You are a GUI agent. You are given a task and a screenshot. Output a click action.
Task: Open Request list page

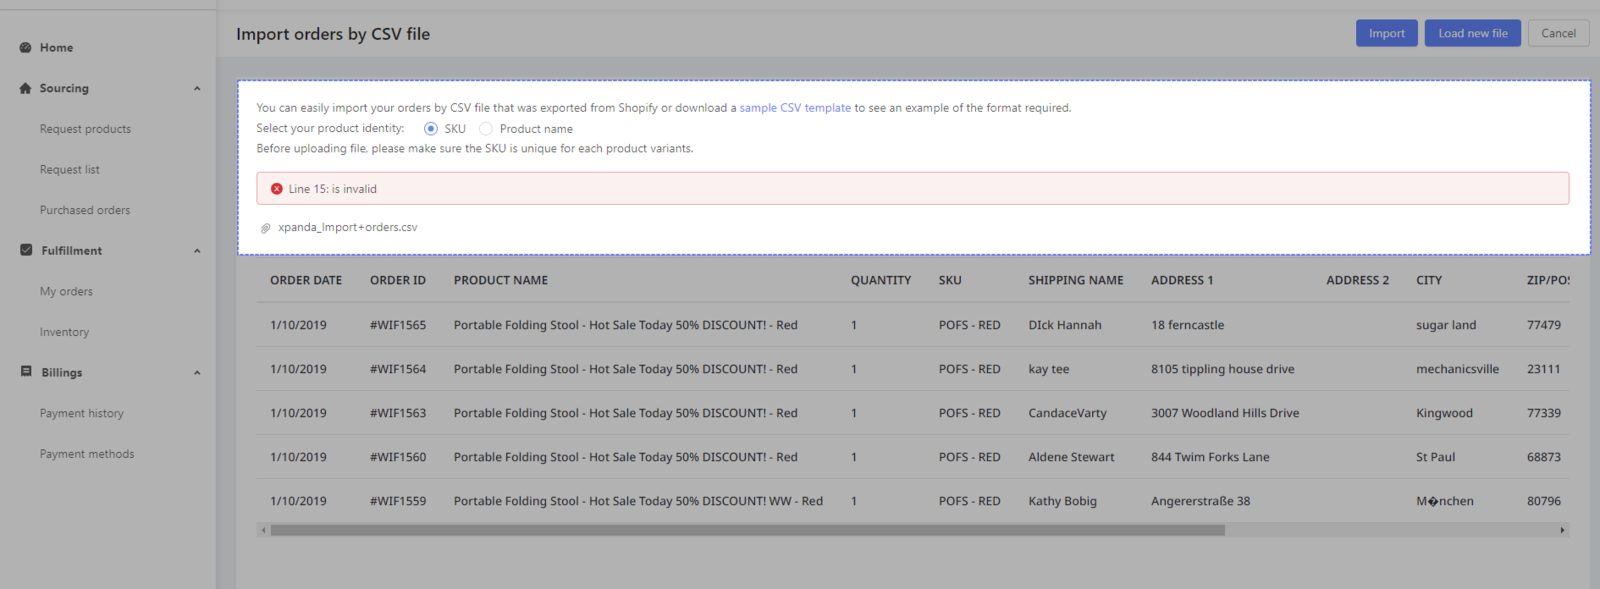click(x=70, y=170)
